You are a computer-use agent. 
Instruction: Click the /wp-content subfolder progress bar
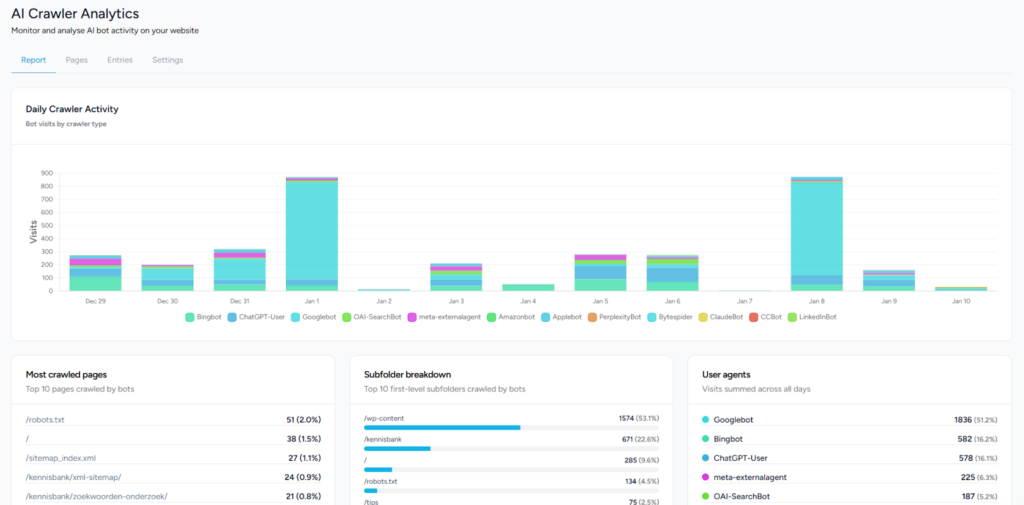point(442,427)
